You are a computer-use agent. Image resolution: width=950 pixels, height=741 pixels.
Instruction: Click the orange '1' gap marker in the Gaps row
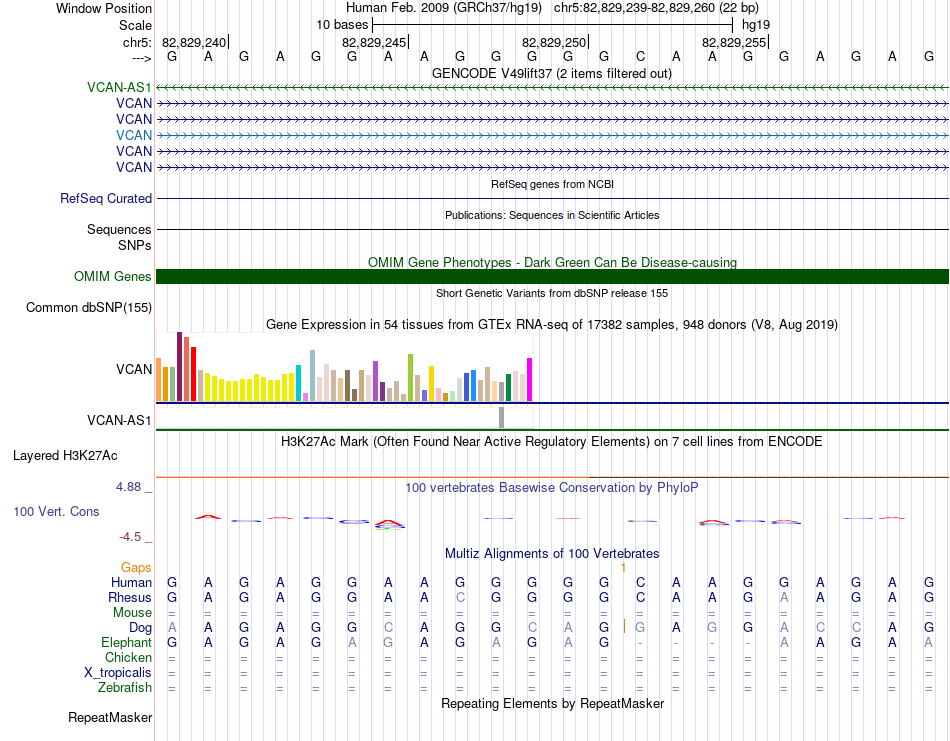623,568
